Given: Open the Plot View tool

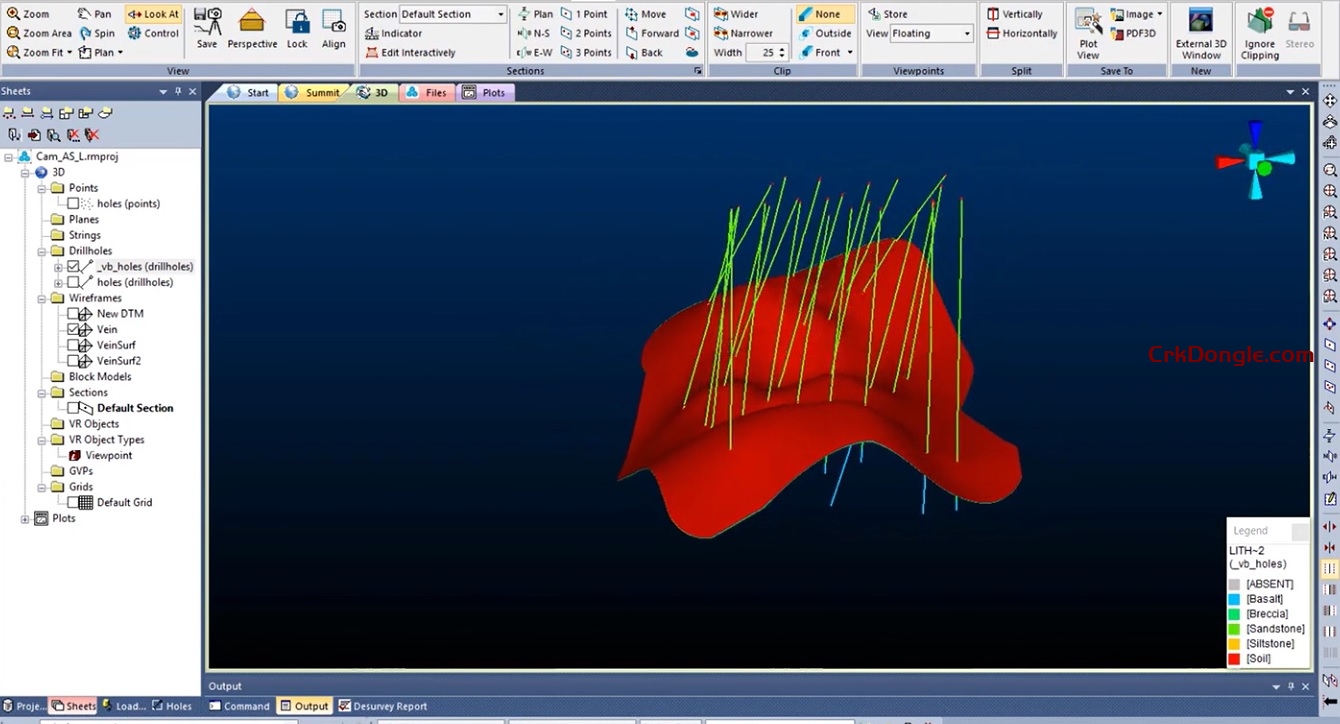Looking at the screenshot, I should [1087, 33].
